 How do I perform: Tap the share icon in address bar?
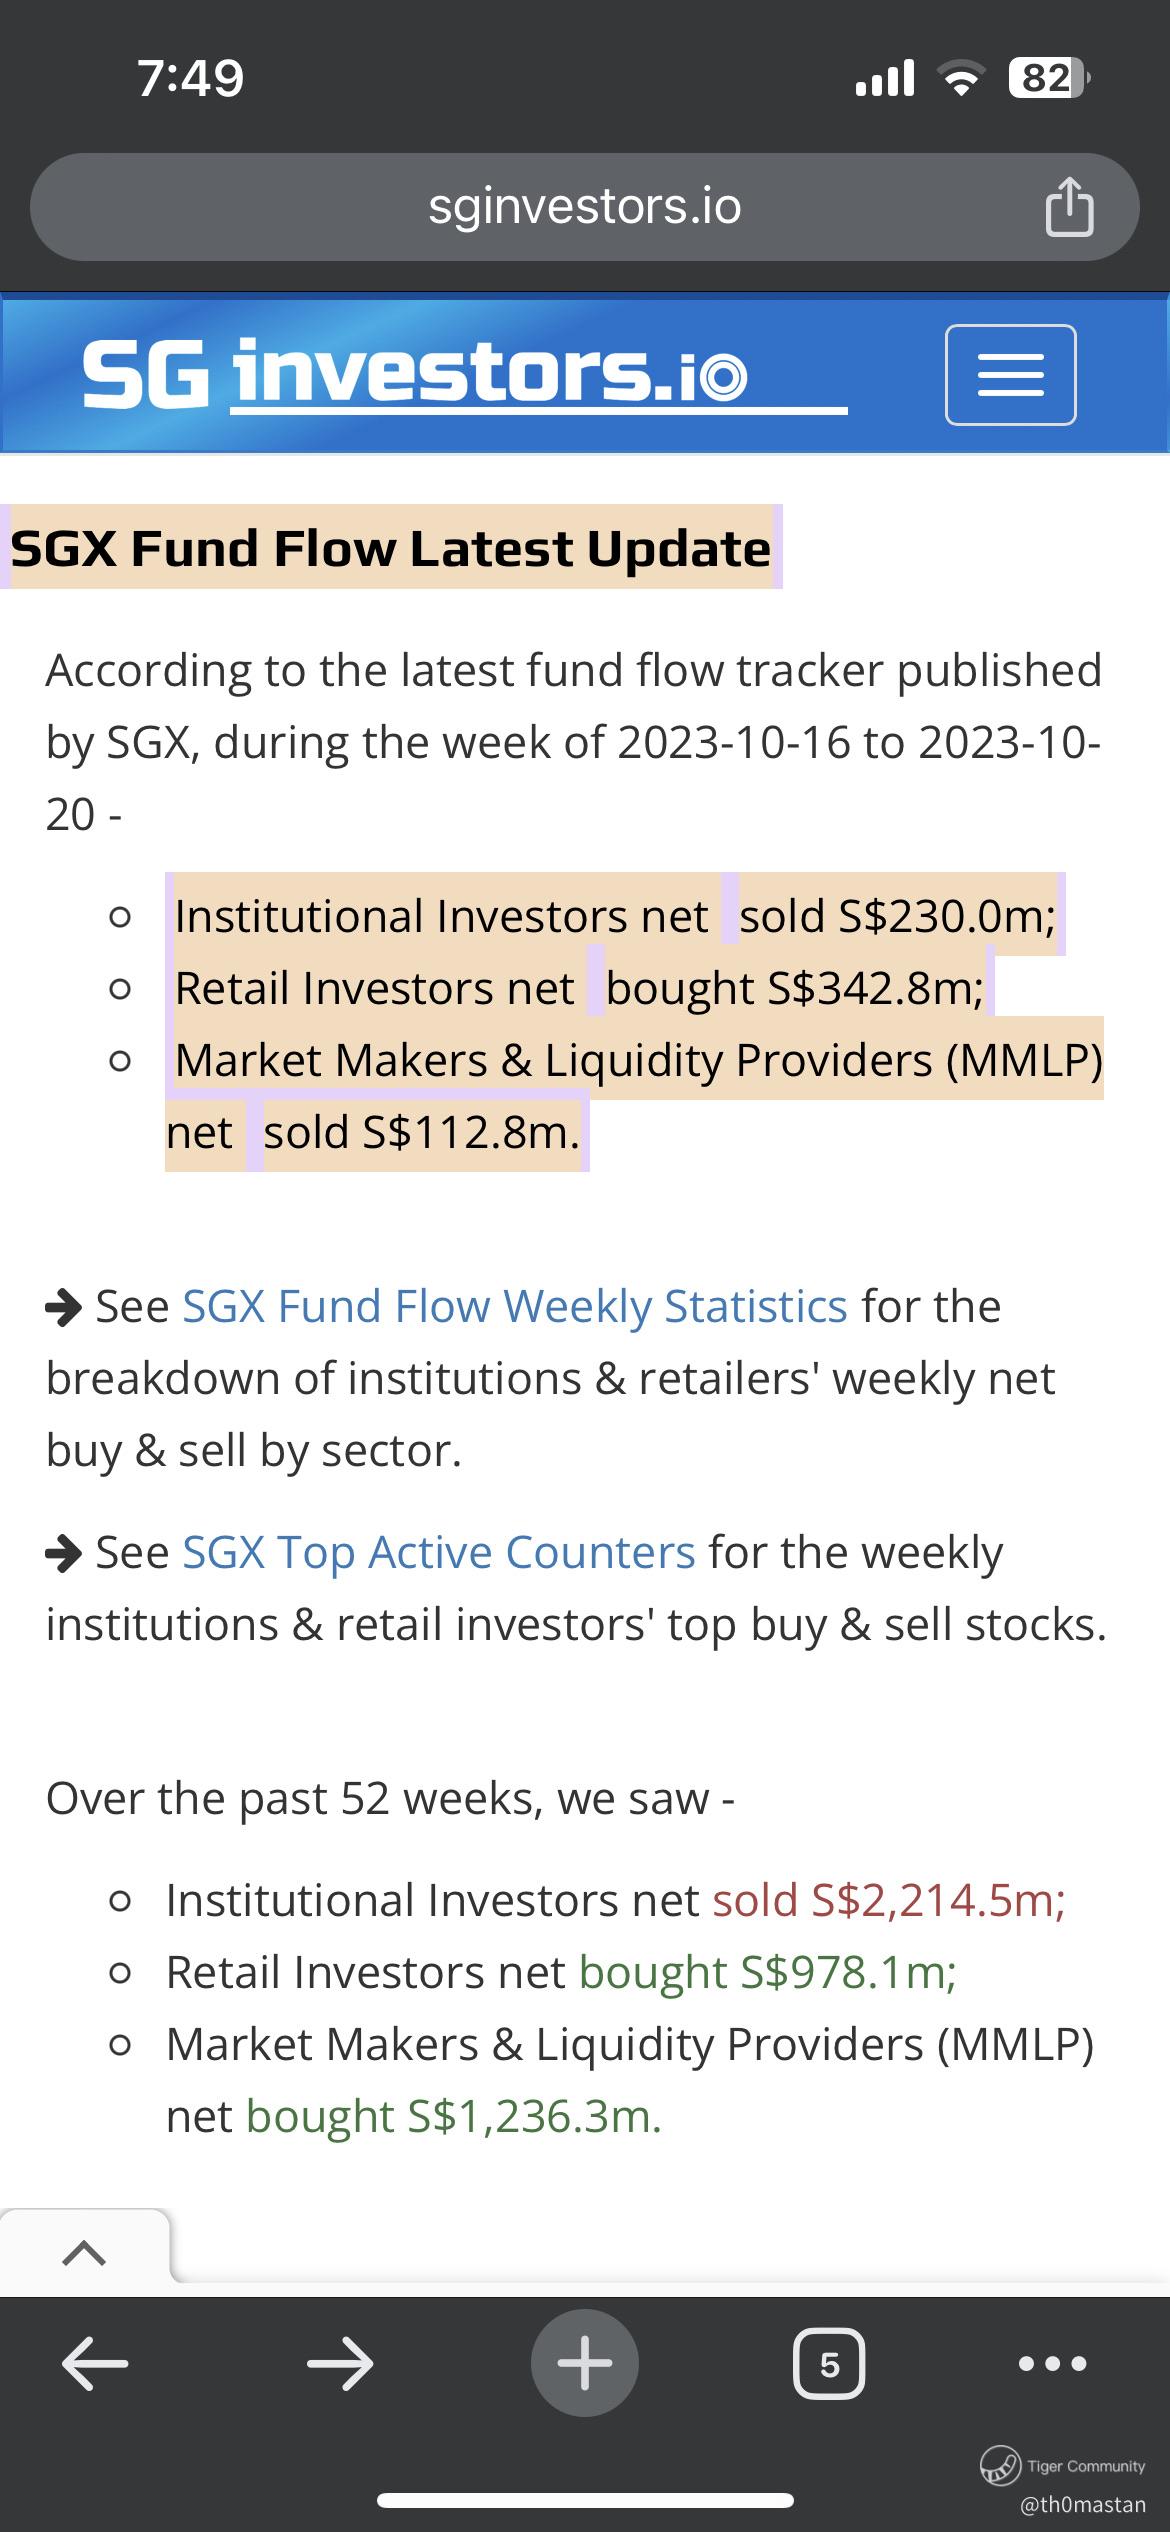1069,206
